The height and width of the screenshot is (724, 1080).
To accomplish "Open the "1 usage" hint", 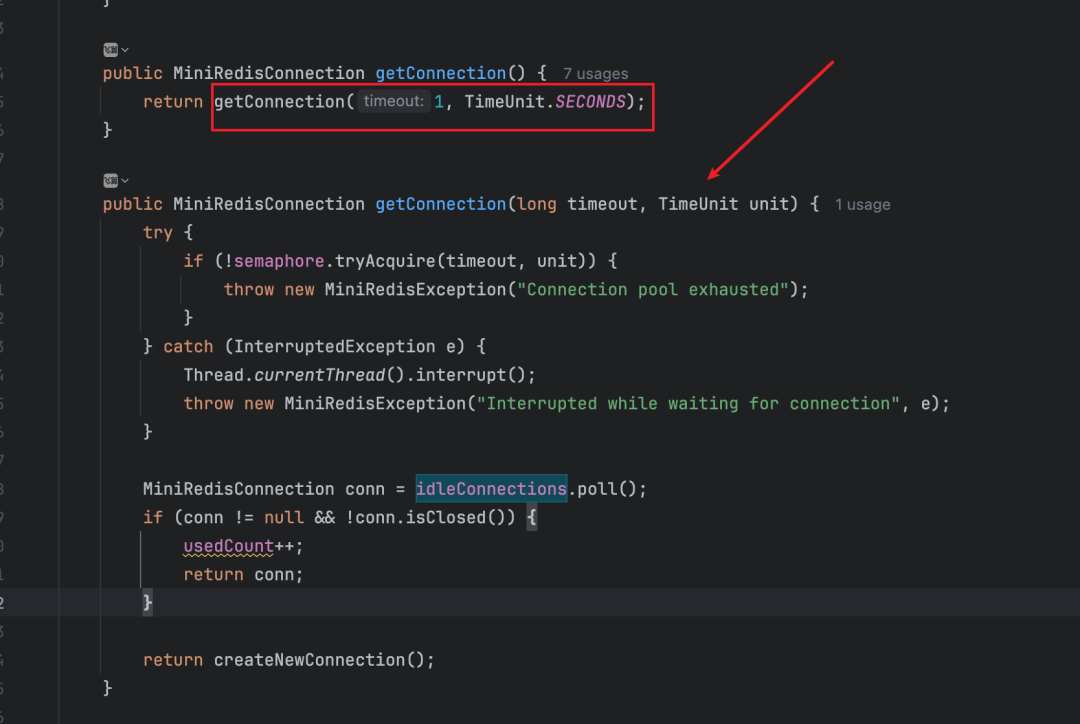I will (x=862, y=205).
